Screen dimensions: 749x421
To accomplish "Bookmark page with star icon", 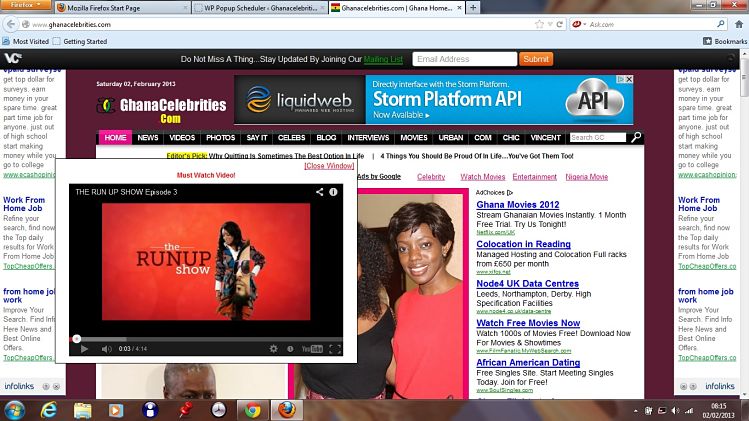I will (x=539, y=24).
